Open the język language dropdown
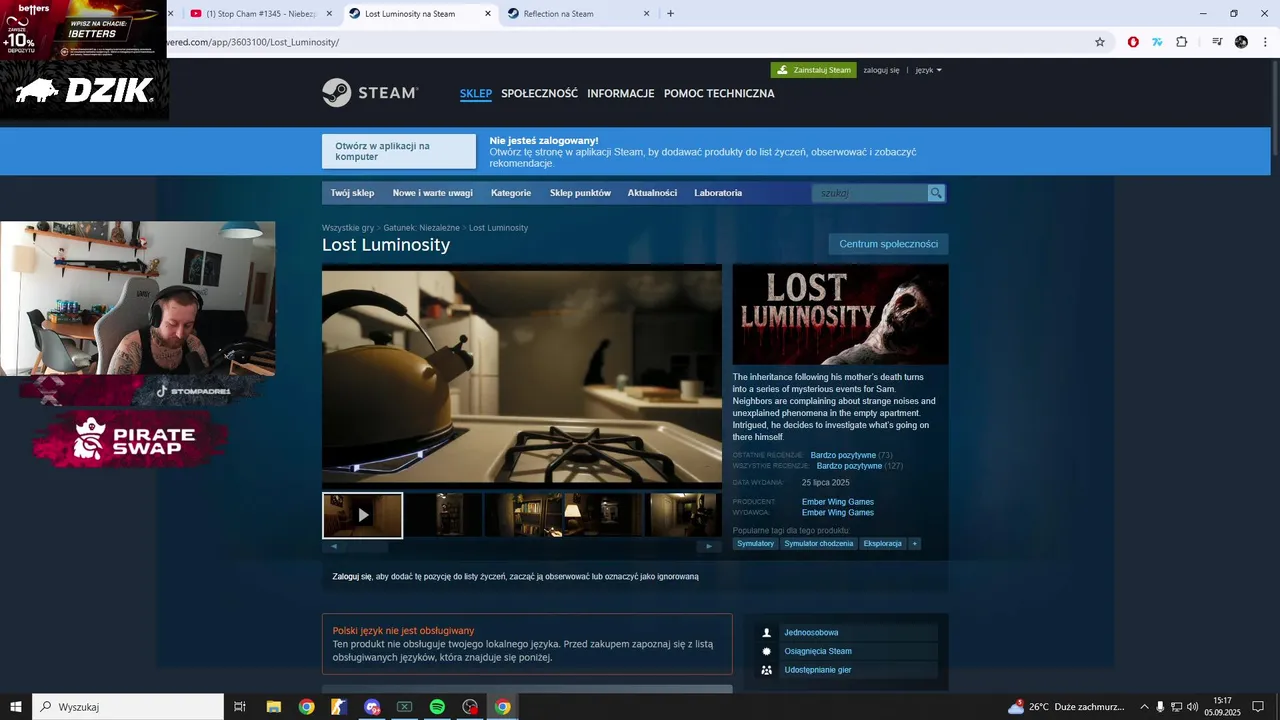Viewport: 1280px width, 720px height. pos(928,70)
